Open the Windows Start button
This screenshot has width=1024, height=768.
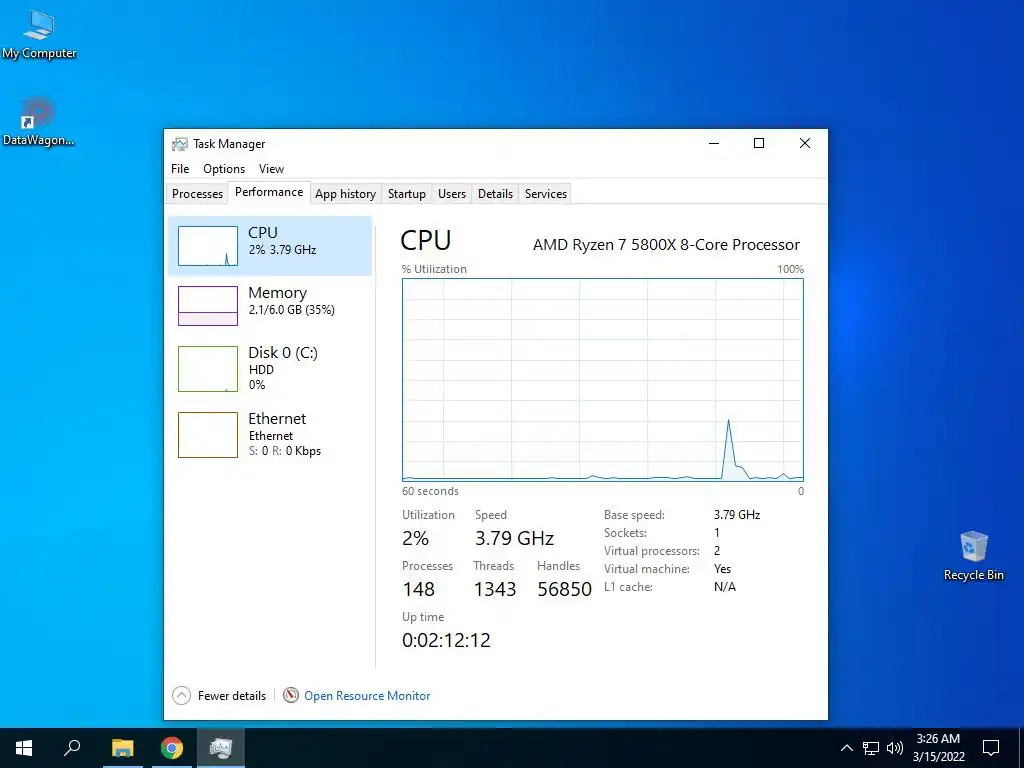[x=24, y=748]
